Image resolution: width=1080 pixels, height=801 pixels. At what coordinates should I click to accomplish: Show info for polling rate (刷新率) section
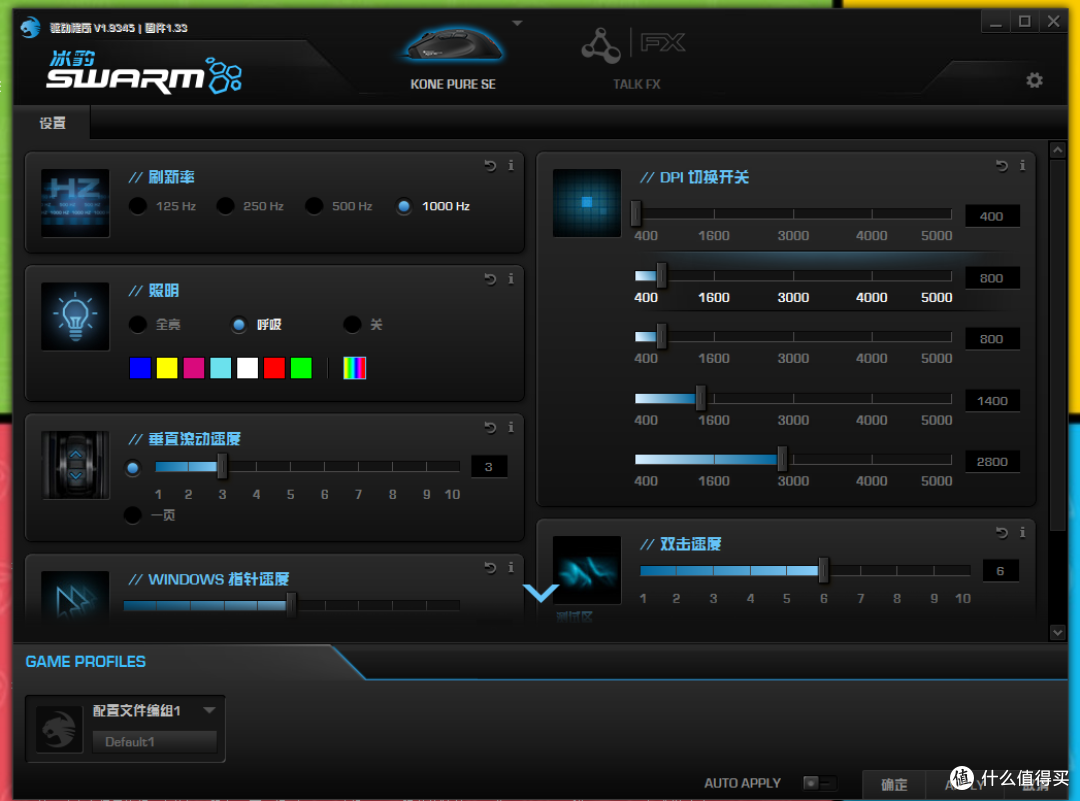coord(510,165)
